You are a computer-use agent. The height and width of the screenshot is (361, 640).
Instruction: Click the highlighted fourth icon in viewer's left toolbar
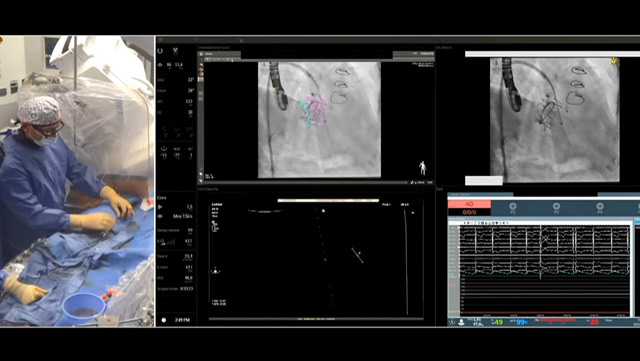(201, 79)
